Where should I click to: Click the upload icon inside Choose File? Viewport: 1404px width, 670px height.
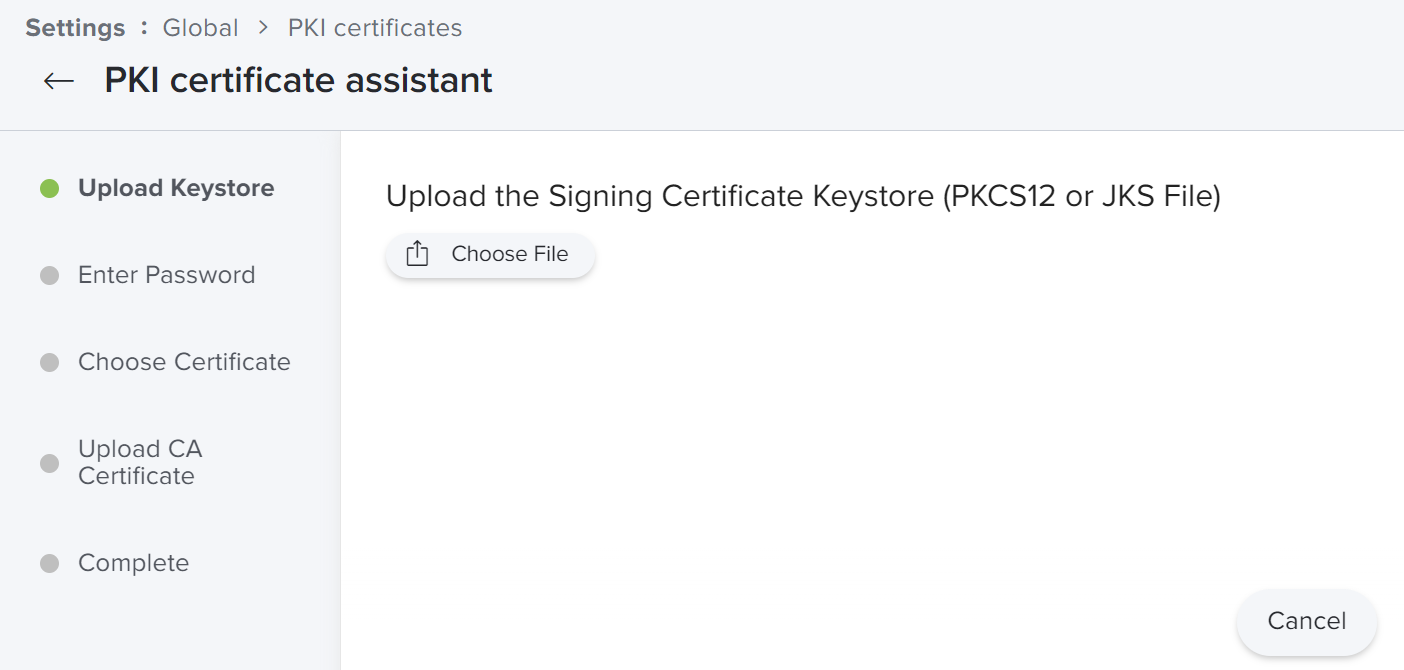pos(417,254)
